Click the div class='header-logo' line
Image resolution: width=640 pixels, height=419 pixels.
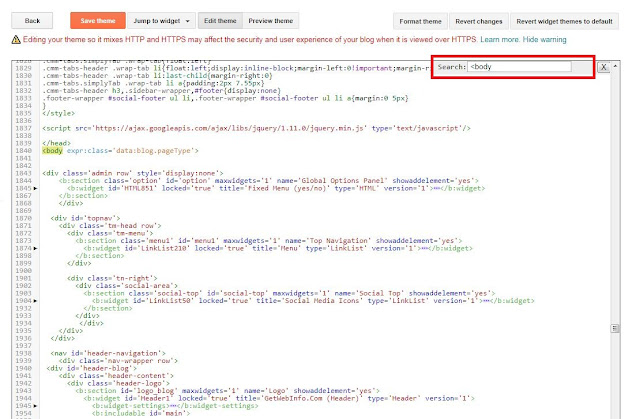coord(118,383)
